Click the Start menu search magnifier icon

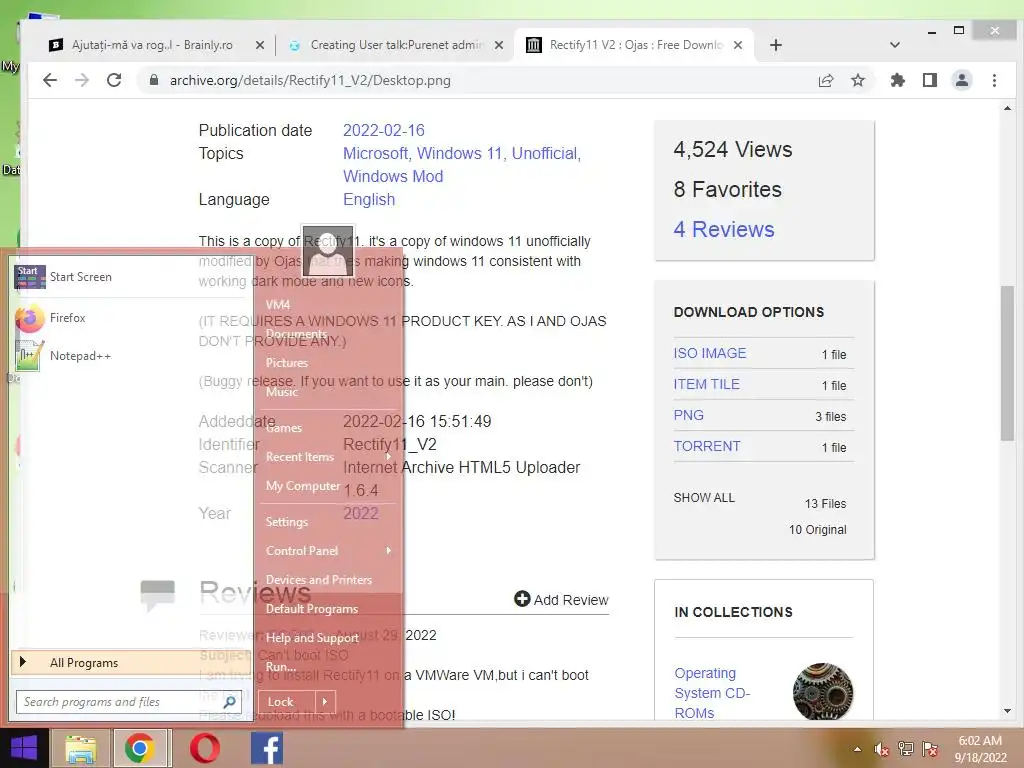click(229, 702)
